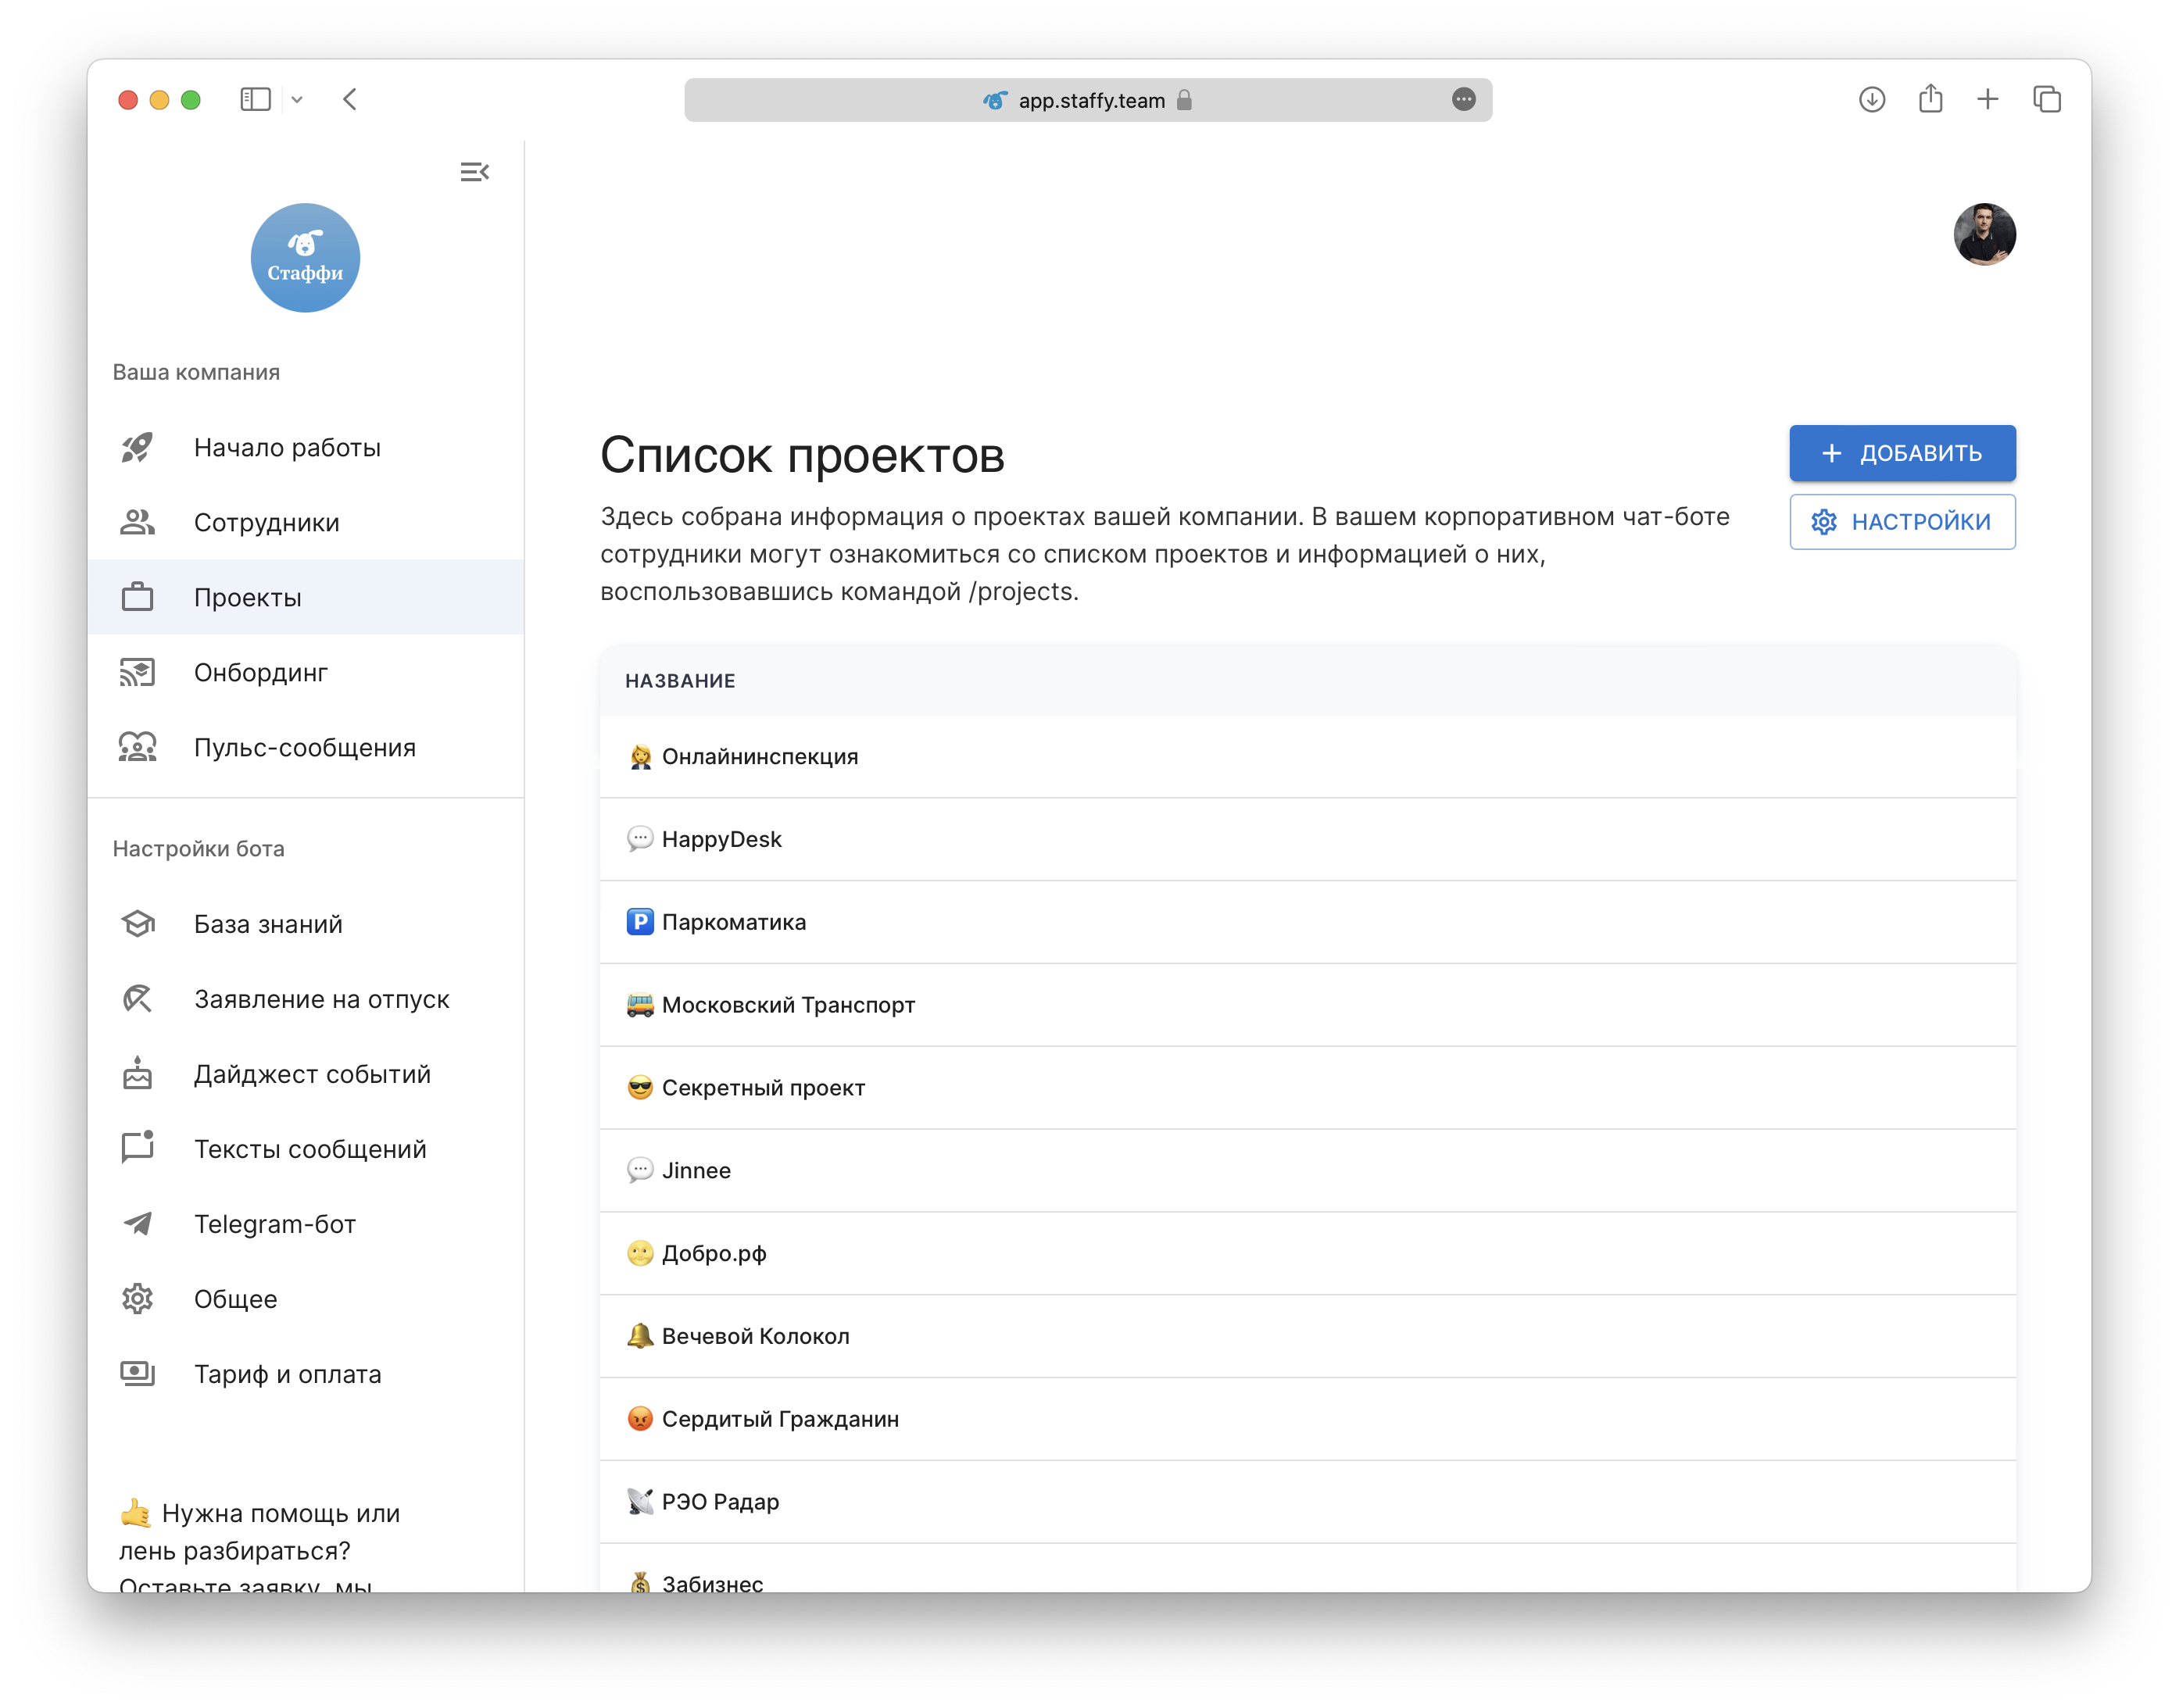Go back with the Safari back arrow
The height and width of the screenshot is (1708, 2179).
[x=350, y=99]
